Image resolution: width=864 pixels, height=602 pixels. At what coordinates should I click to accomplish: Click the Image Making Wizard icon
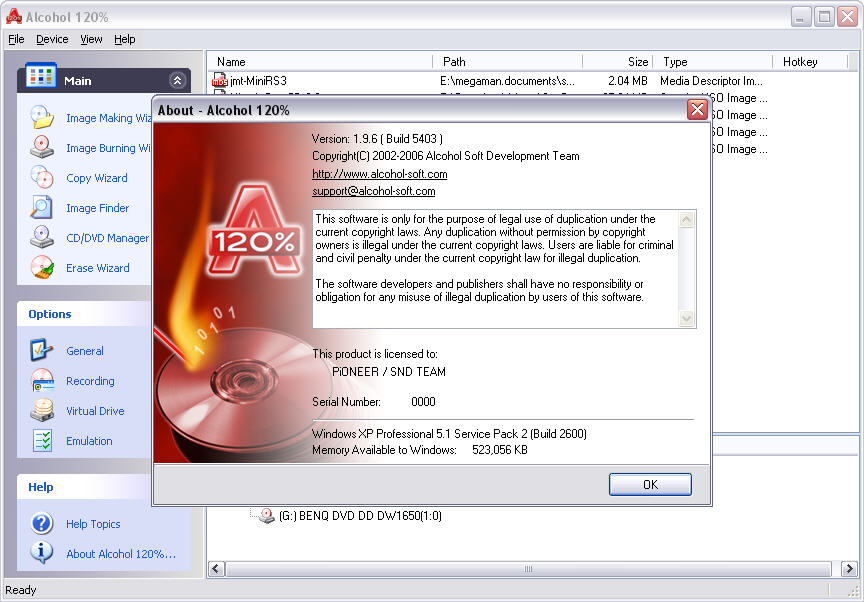tap(42, 118)
